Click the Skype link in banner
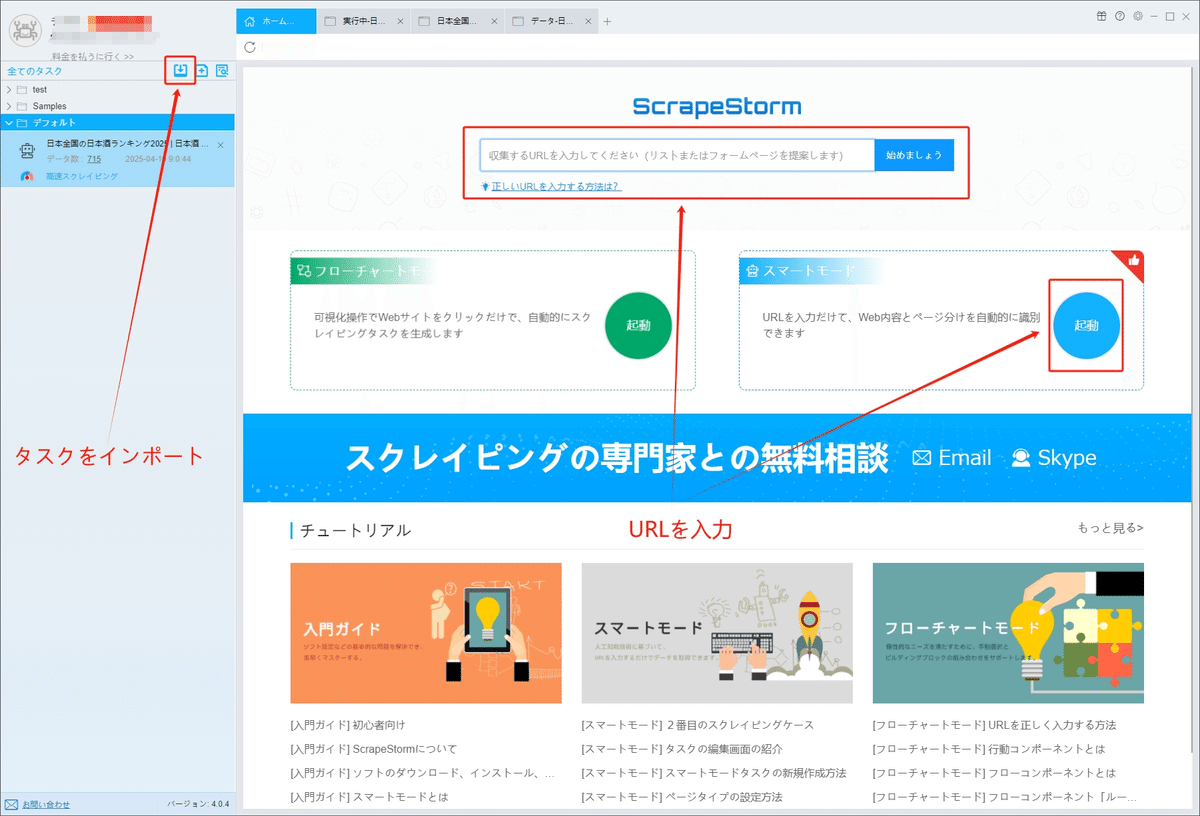Screen dimensions: 1200x816 [1067, 458]
